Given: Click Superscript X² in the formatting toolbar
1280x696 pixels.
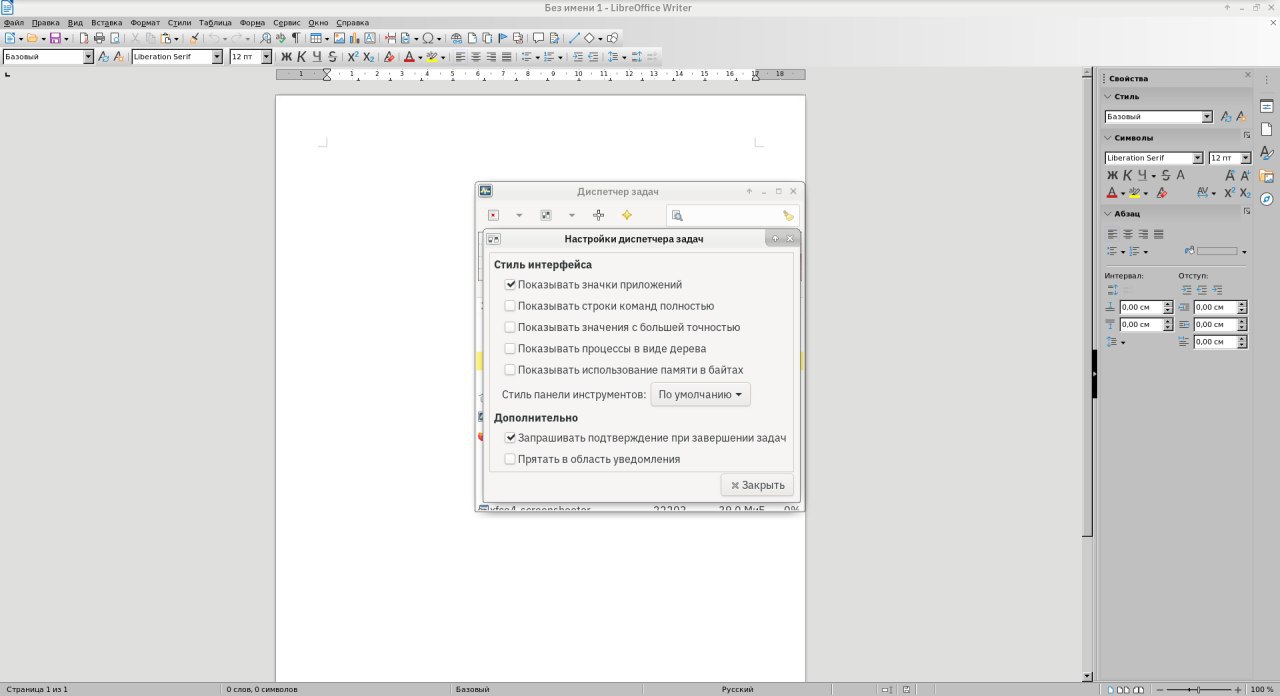Looking at the screenshot, I should coord(353,57).
